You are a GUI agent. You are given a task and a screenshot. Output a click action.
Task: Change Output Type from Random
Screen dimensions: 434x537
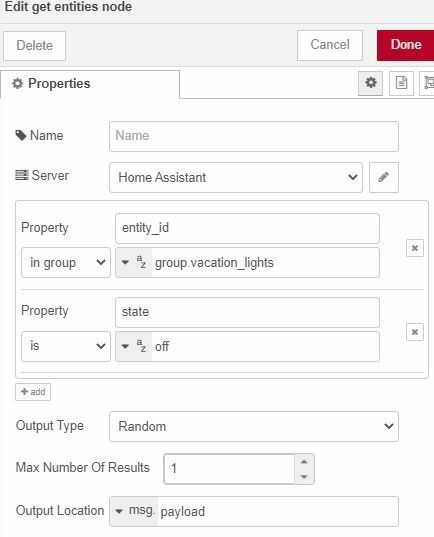(254, 426)
